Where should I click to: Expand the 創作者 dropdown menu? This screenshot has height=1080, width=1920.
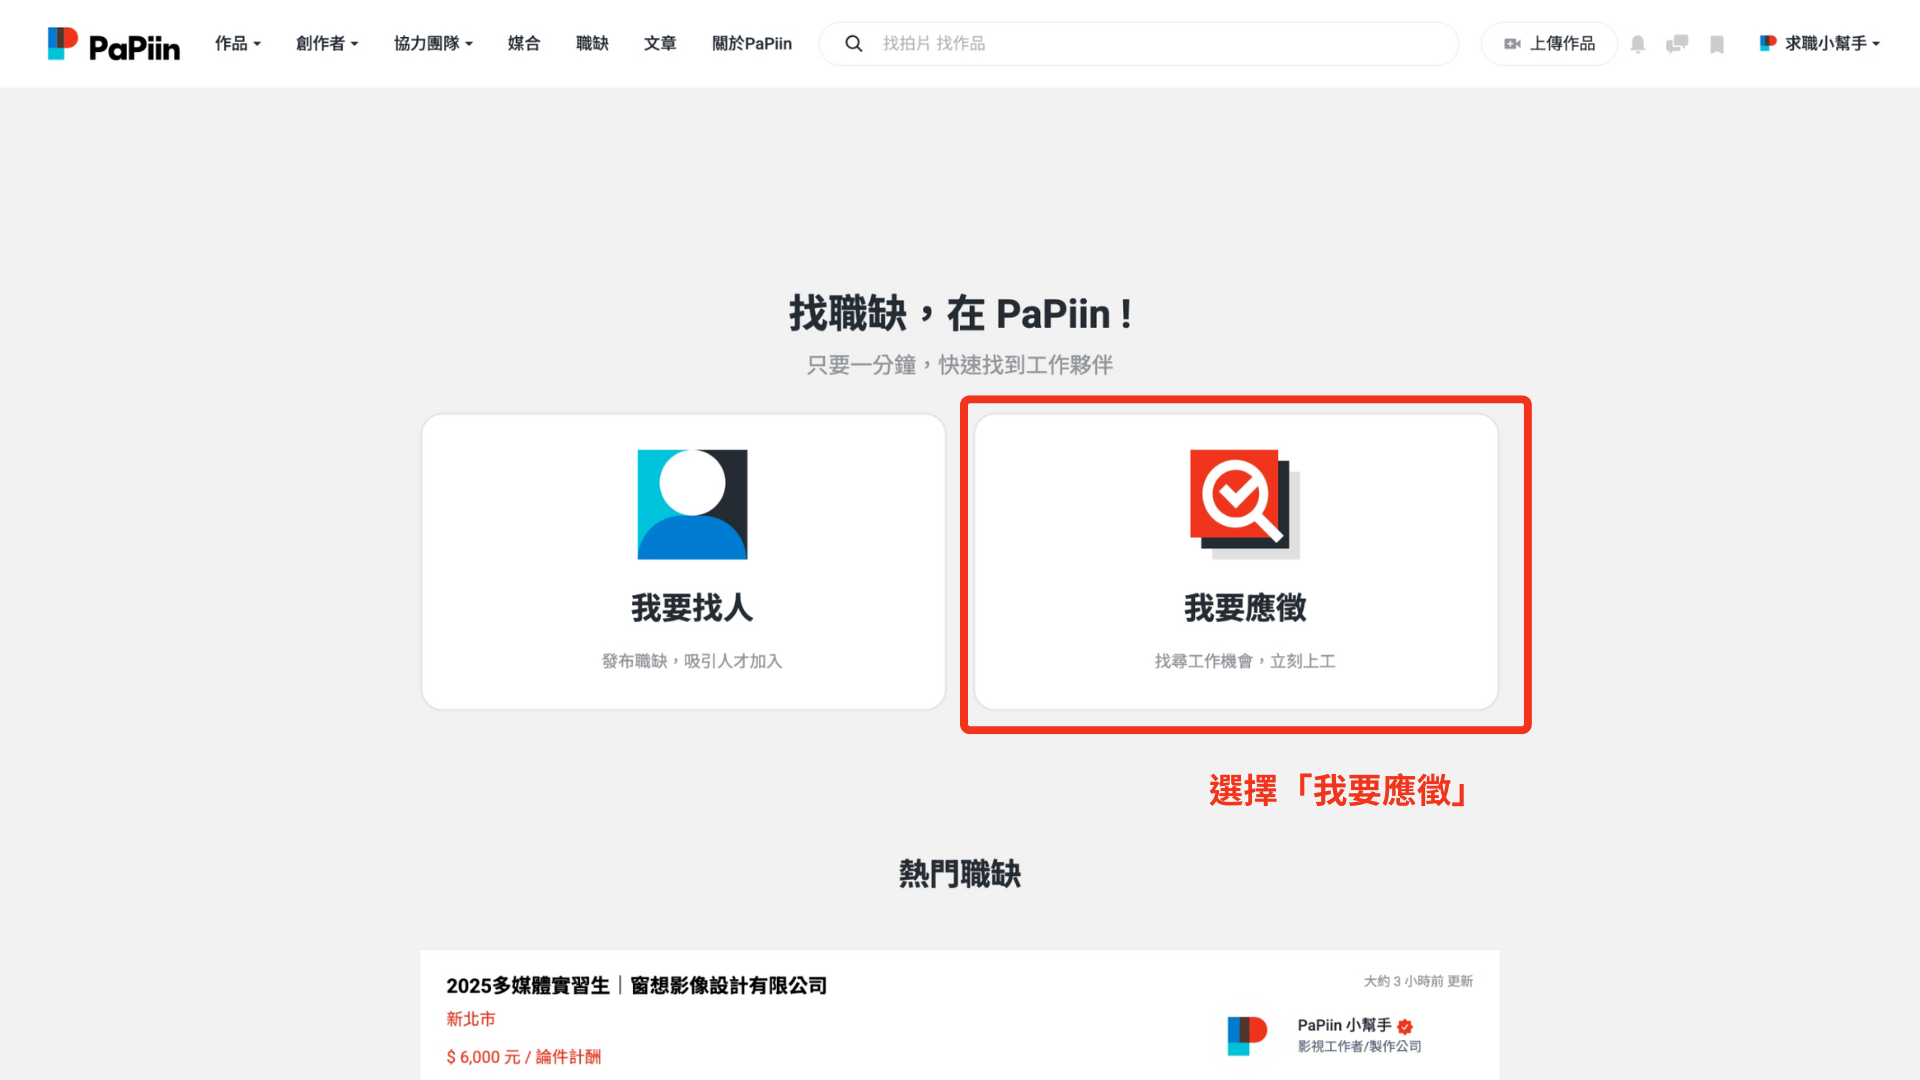coord(327,44)
